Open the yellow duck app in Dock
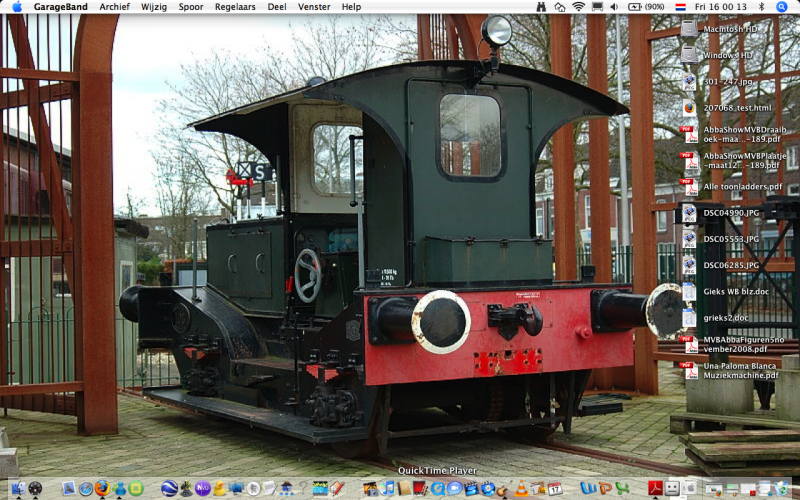Image resolution: width=800 pixels, height=500 pixels. pos(219,488)
